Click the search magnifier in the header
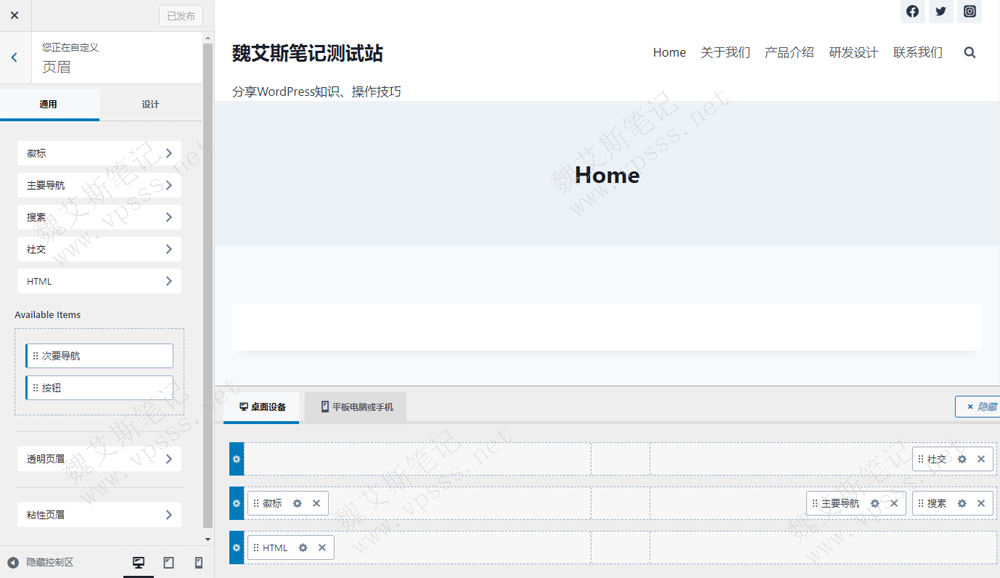The height and width of the screenshot is (578, 1000). pos(969,53)
